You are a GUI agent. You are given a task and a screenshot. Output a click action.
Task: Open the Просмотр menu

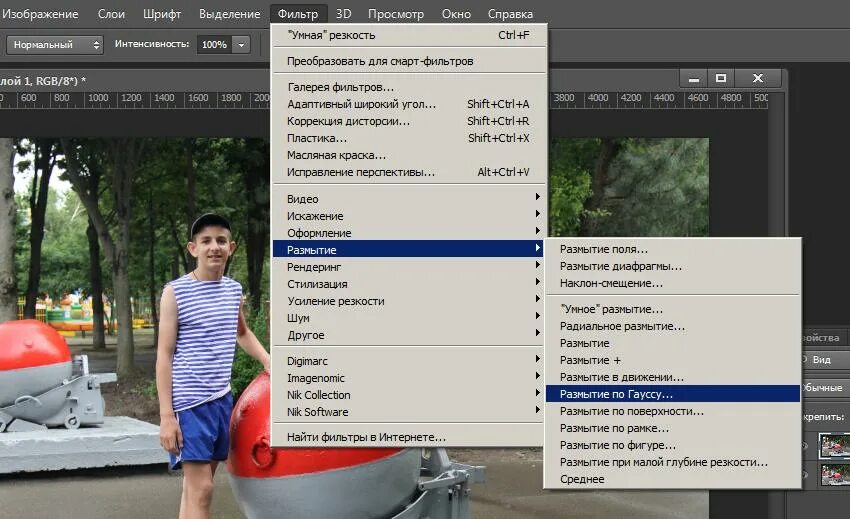click(396, 14)
